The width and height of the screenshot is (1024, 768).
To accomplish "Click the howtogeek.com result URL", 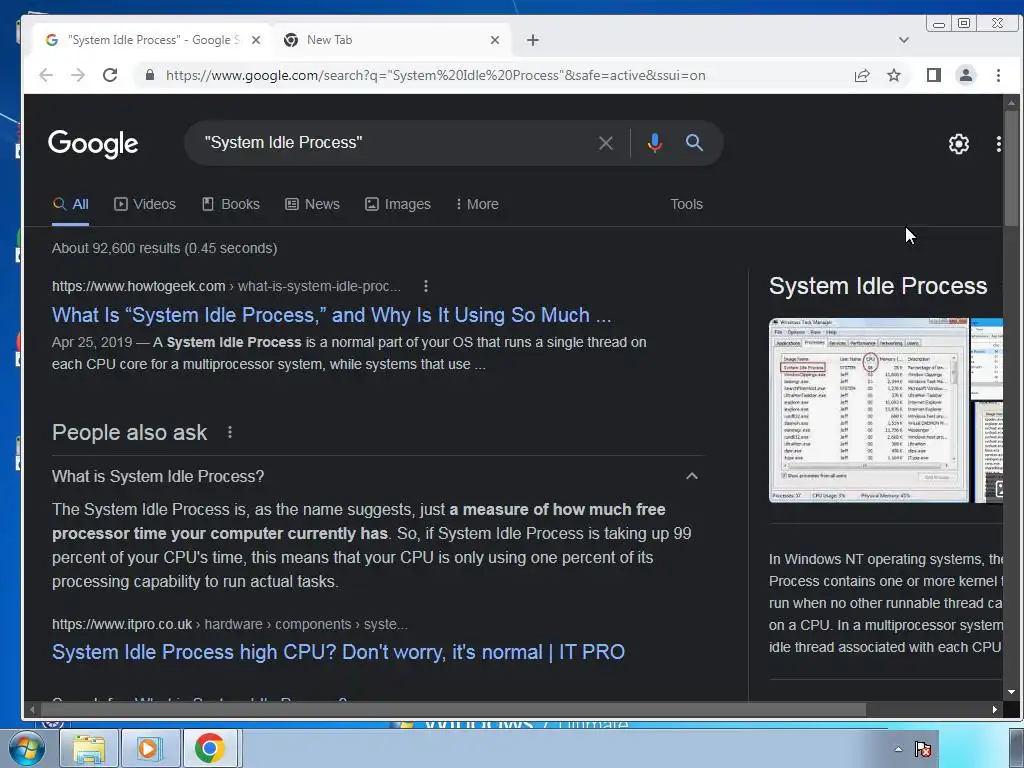I will click(x=226, y=286).
